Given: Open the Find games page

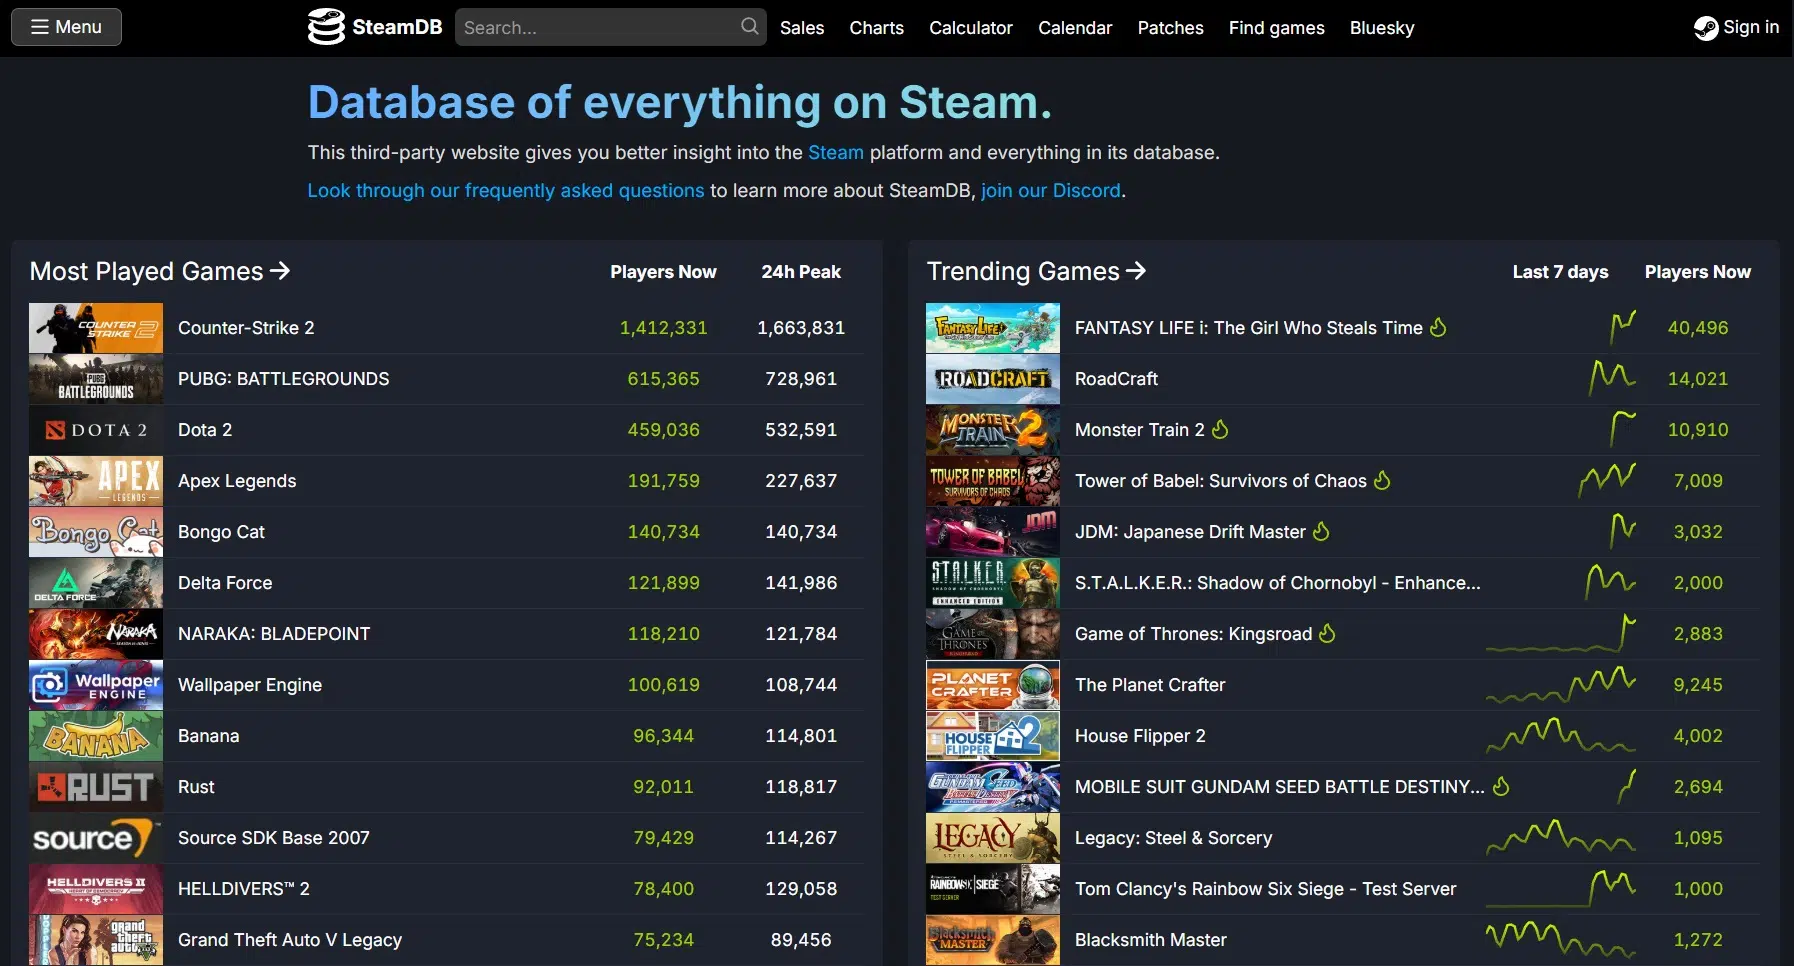Looking at the screenshot, I should pyautogui.click(x=1277, y=28).
